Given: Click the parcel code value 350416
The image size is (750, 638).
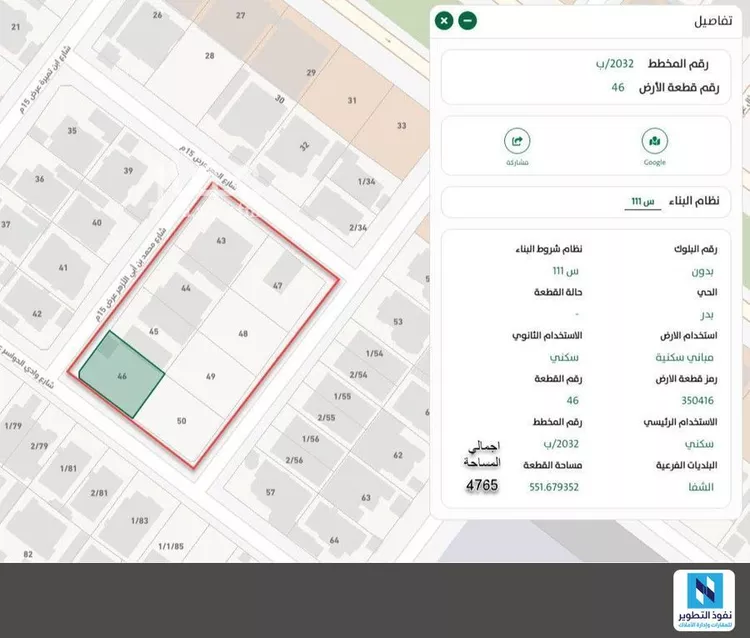Looking at the screenshot, I should tap(697, 400).
